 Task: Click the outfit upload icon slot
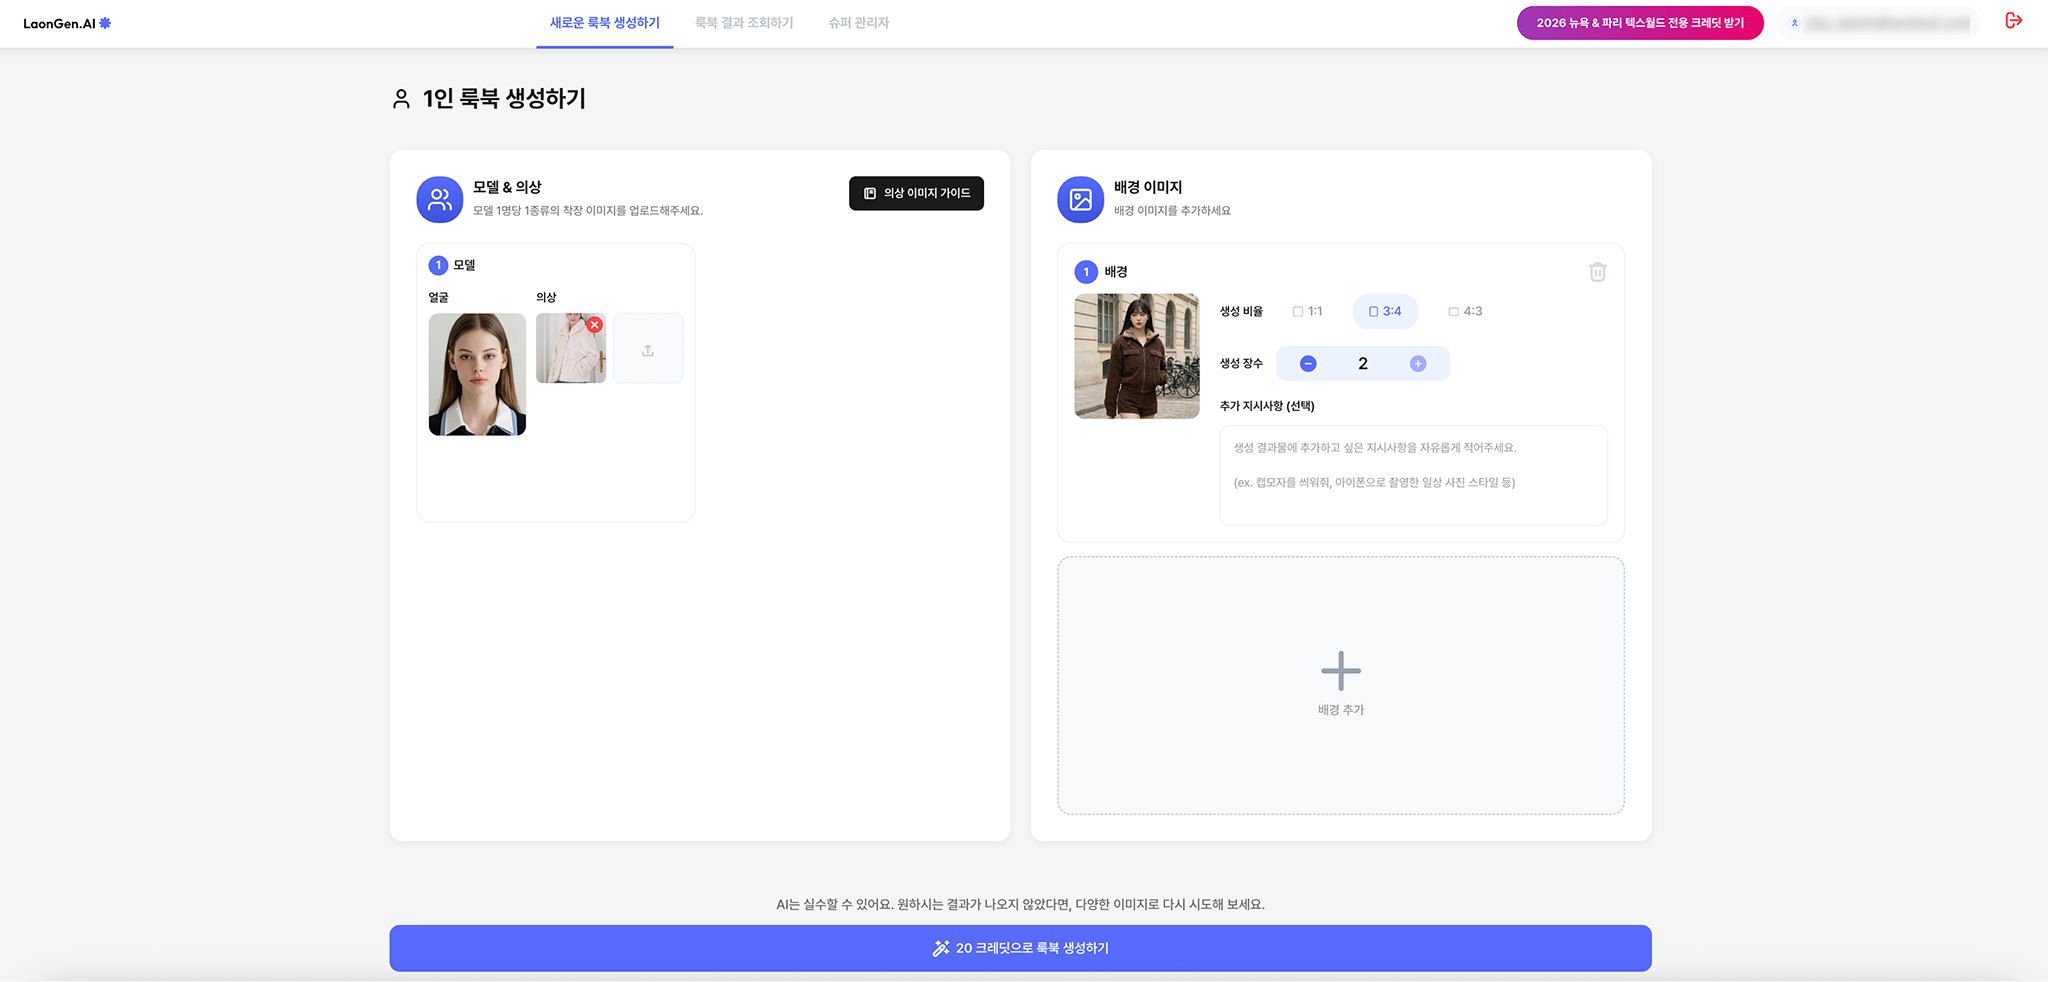point(648,349)
